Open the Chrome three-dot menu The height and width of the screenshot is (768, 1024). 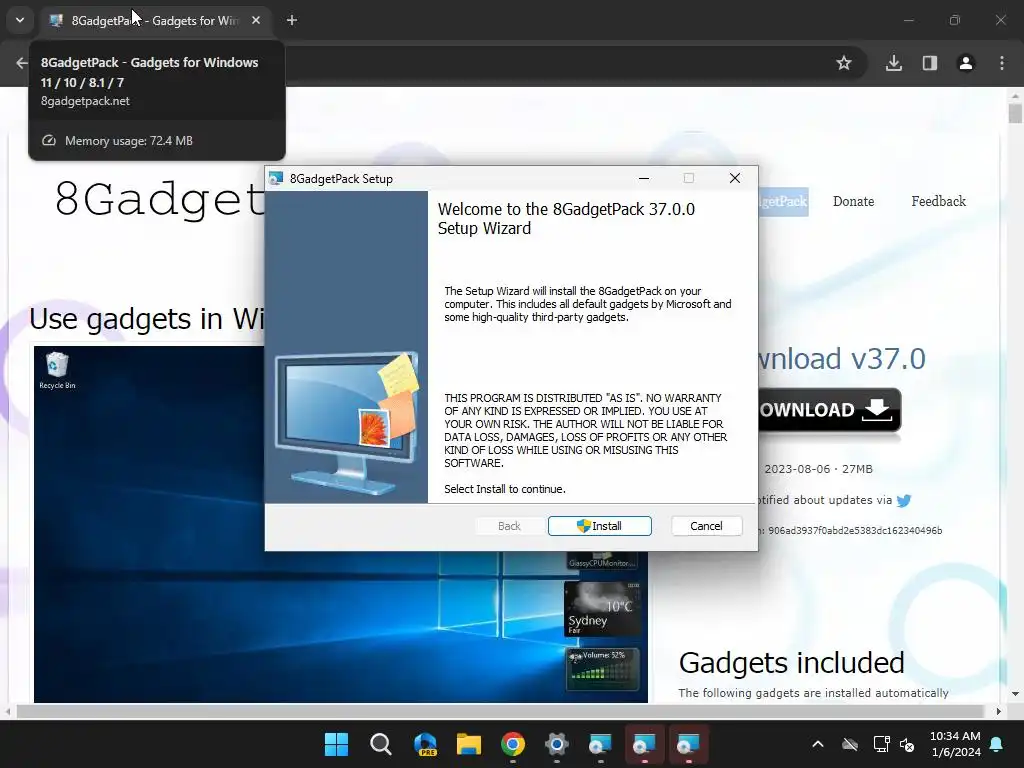1002,63
